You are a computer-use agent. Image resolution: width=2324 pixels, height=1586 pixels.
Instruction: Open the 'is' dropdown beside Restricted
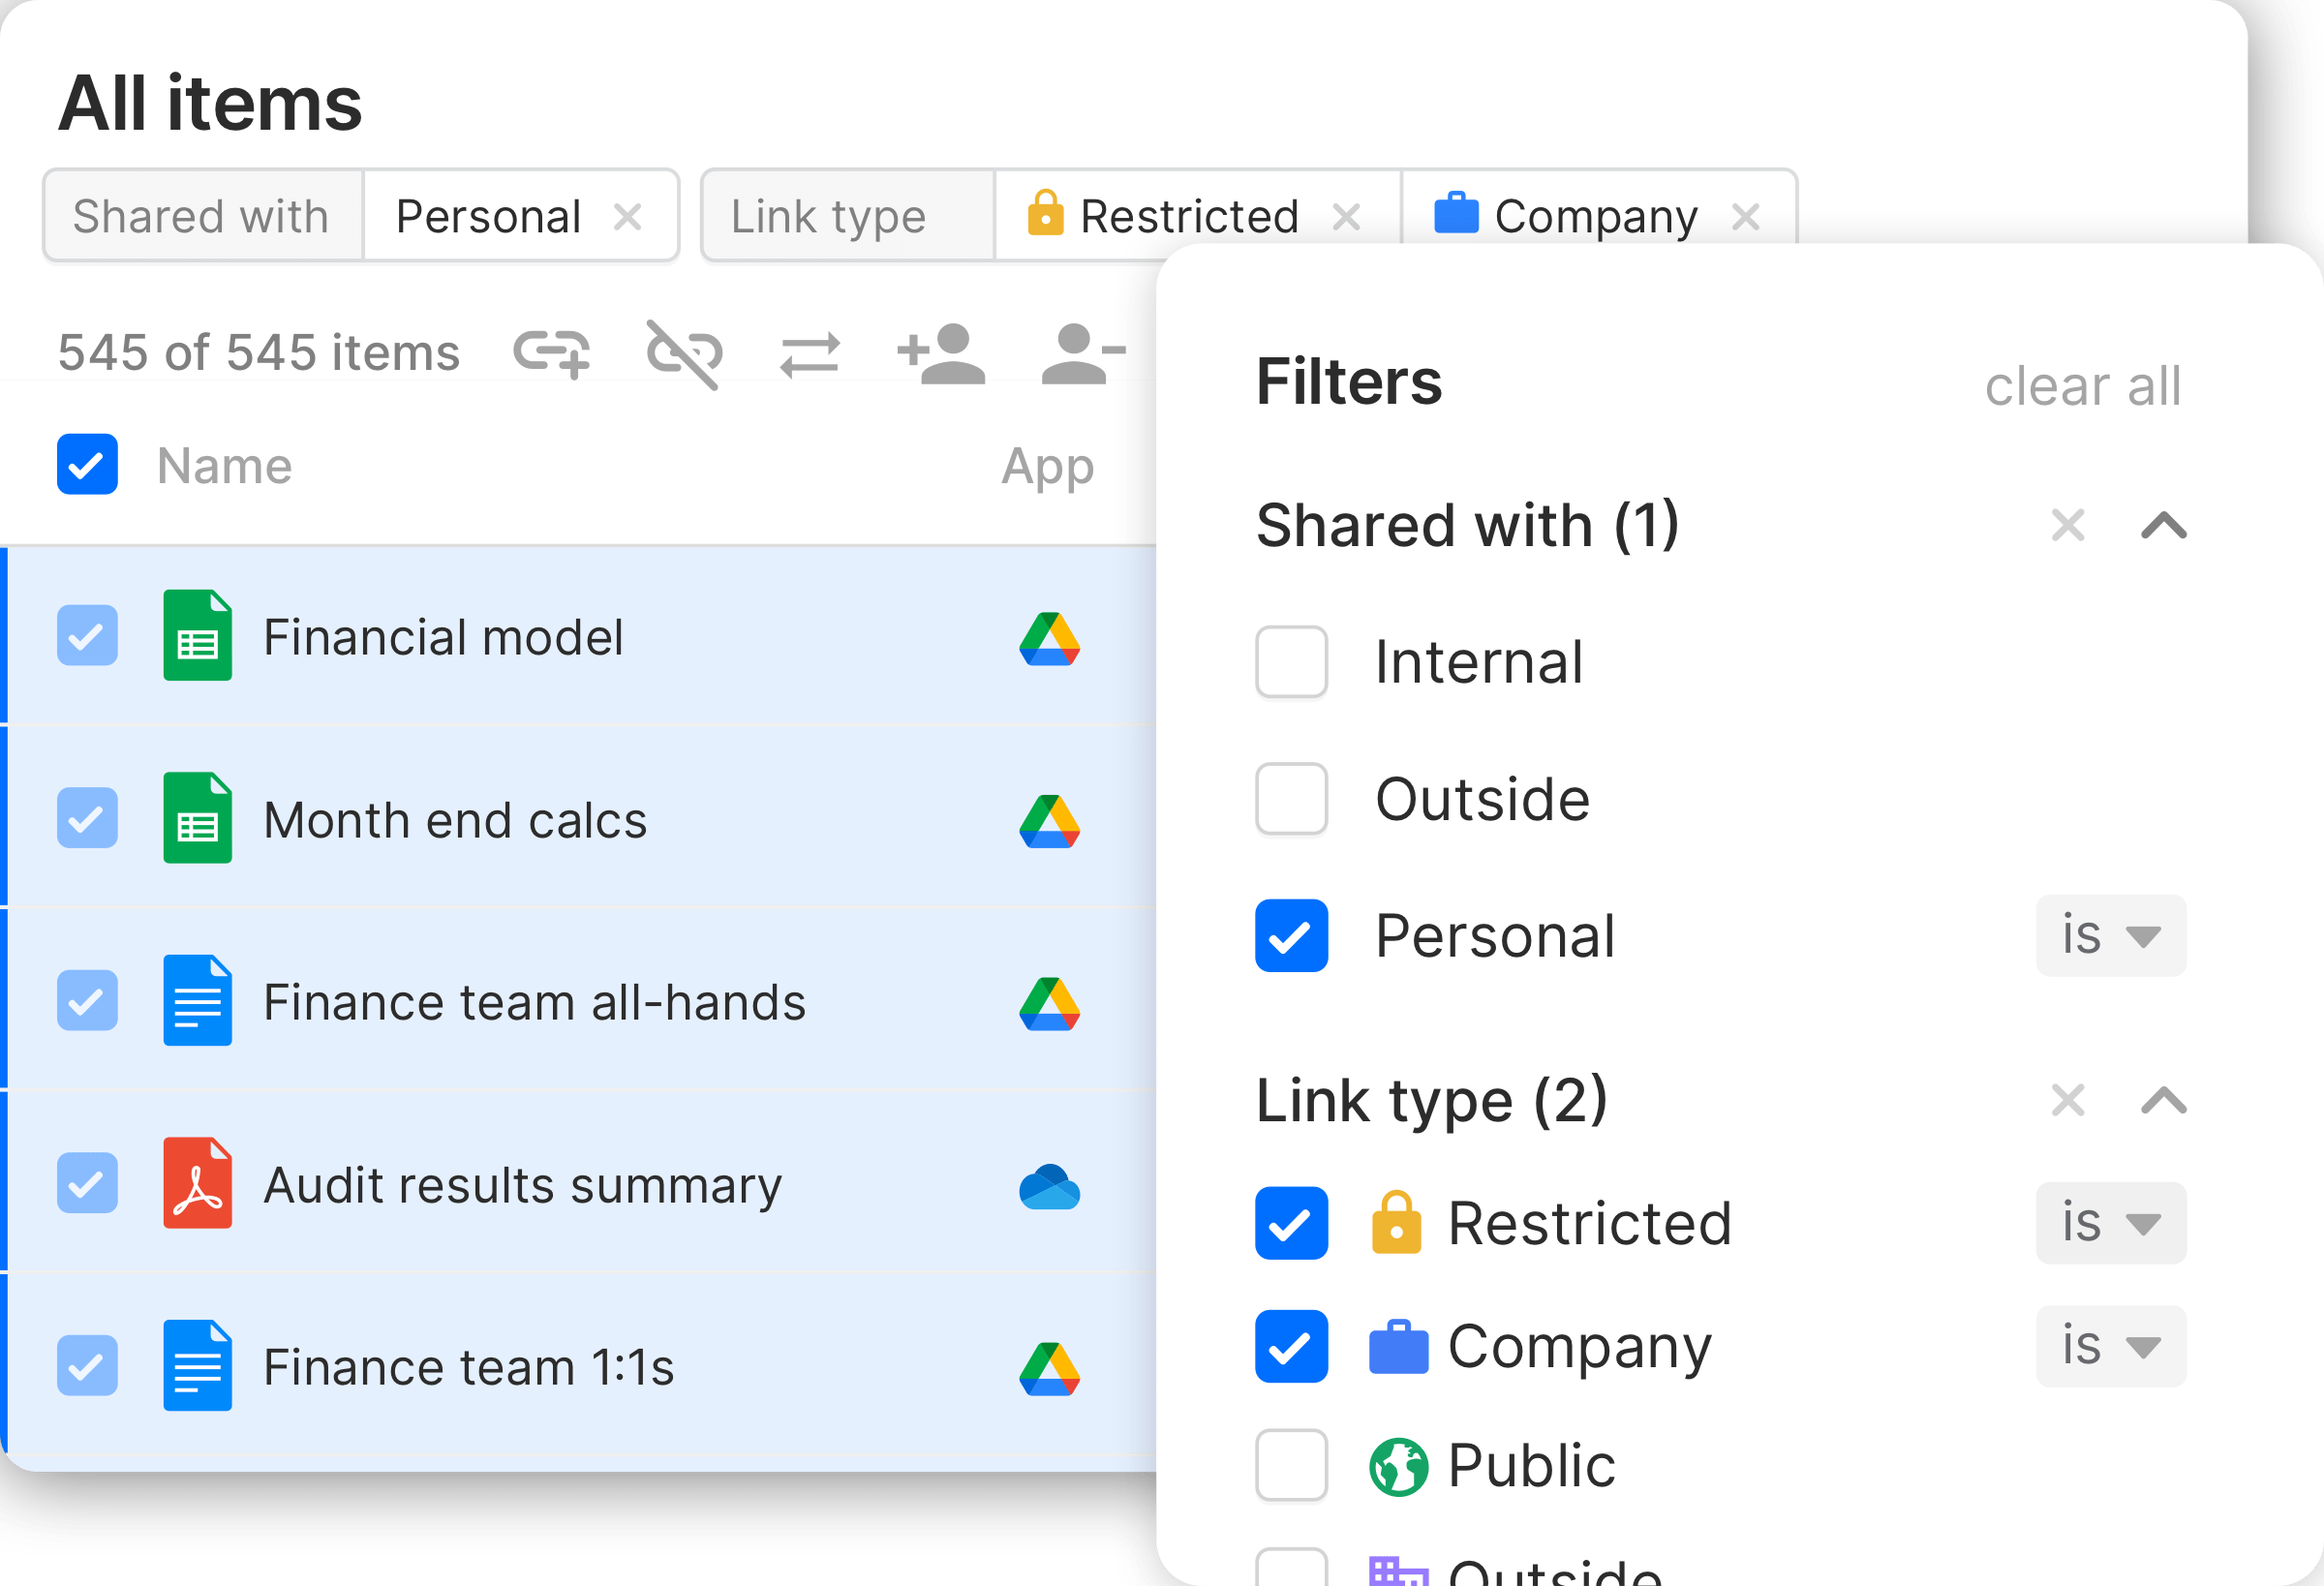tap(2110, 1223)
